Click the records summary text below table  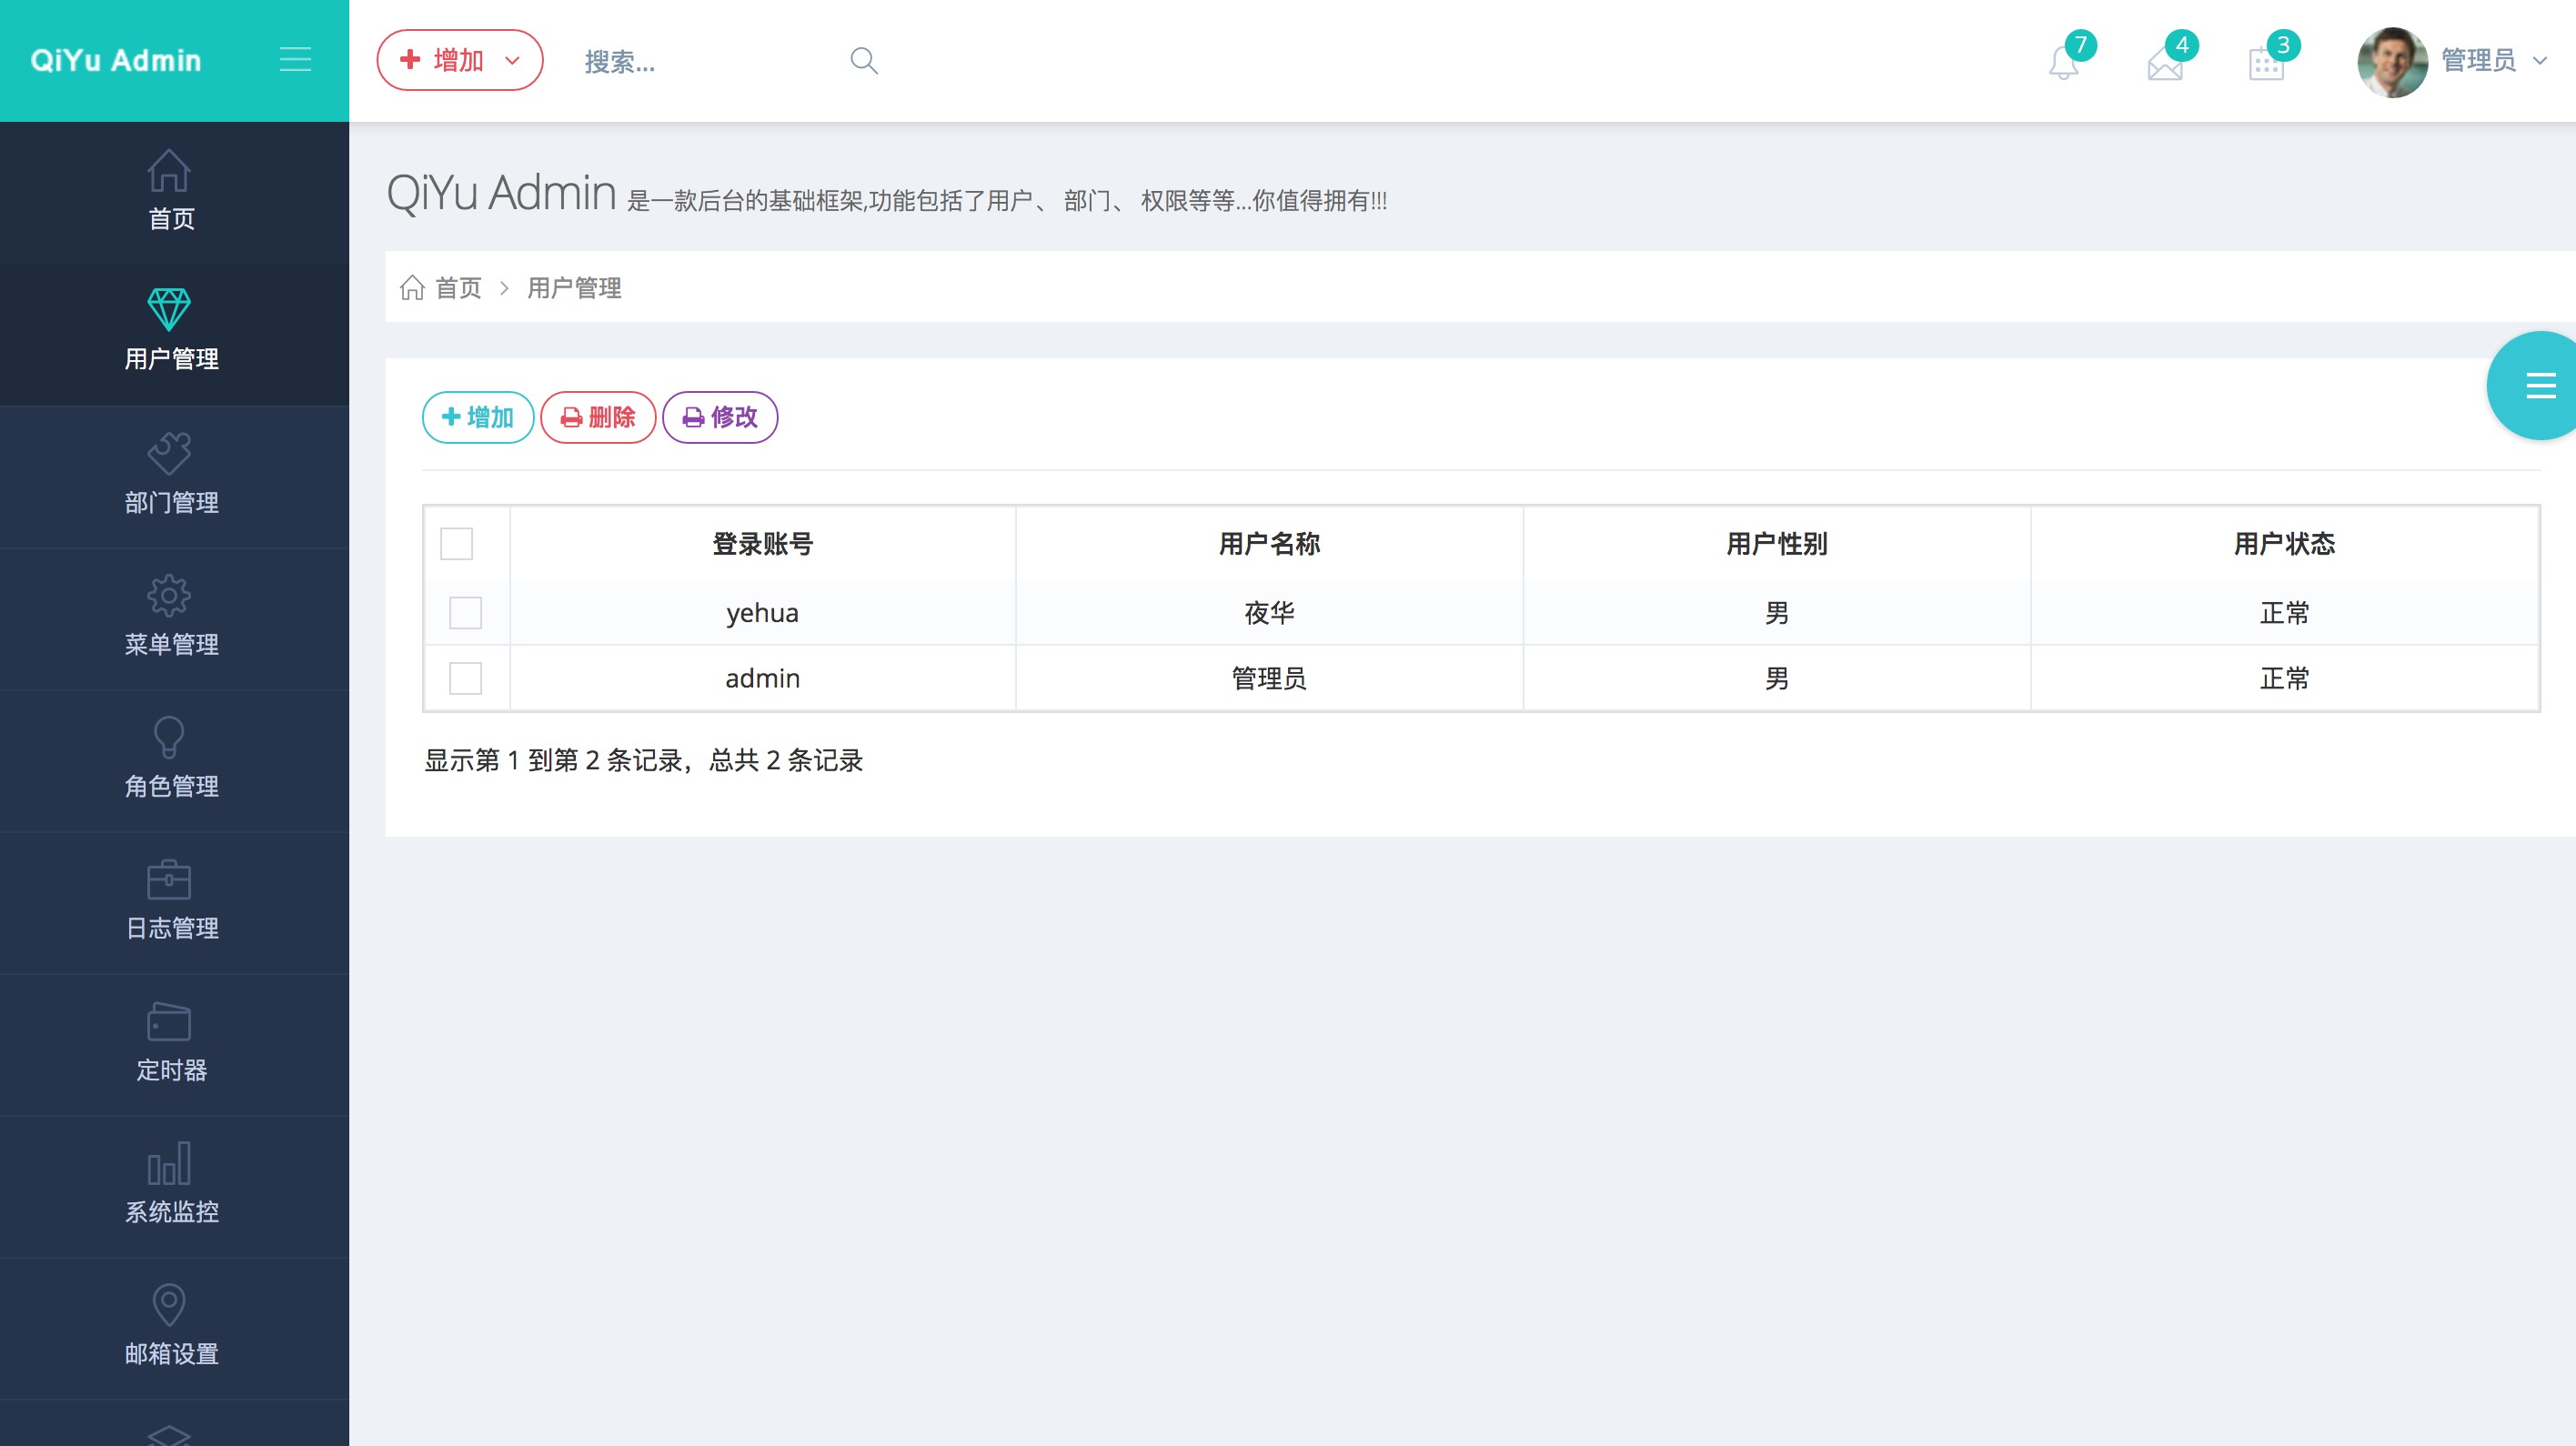[x=643, y=760]
